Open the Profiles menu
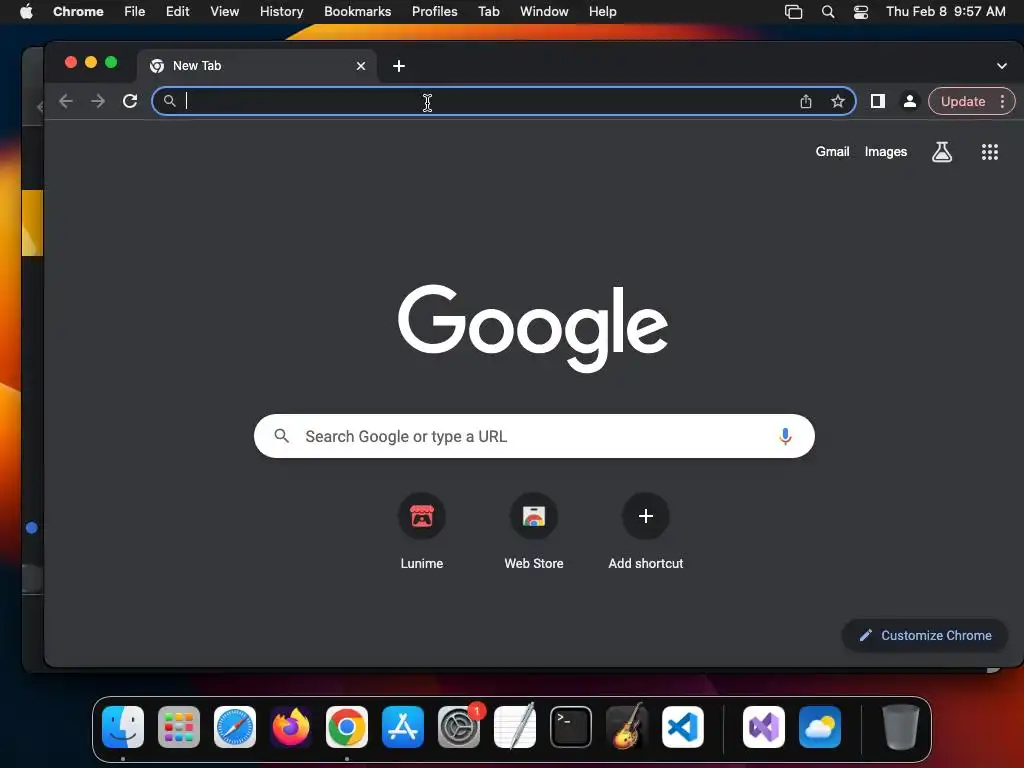 (x=434, y=11)
